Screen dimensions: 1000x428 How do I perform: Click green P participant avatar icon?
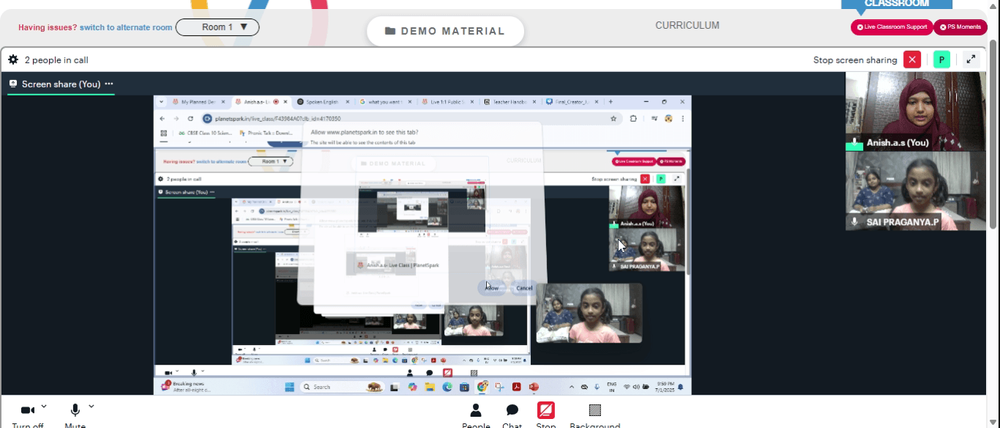pyautogui.click(x=941, y=60)
